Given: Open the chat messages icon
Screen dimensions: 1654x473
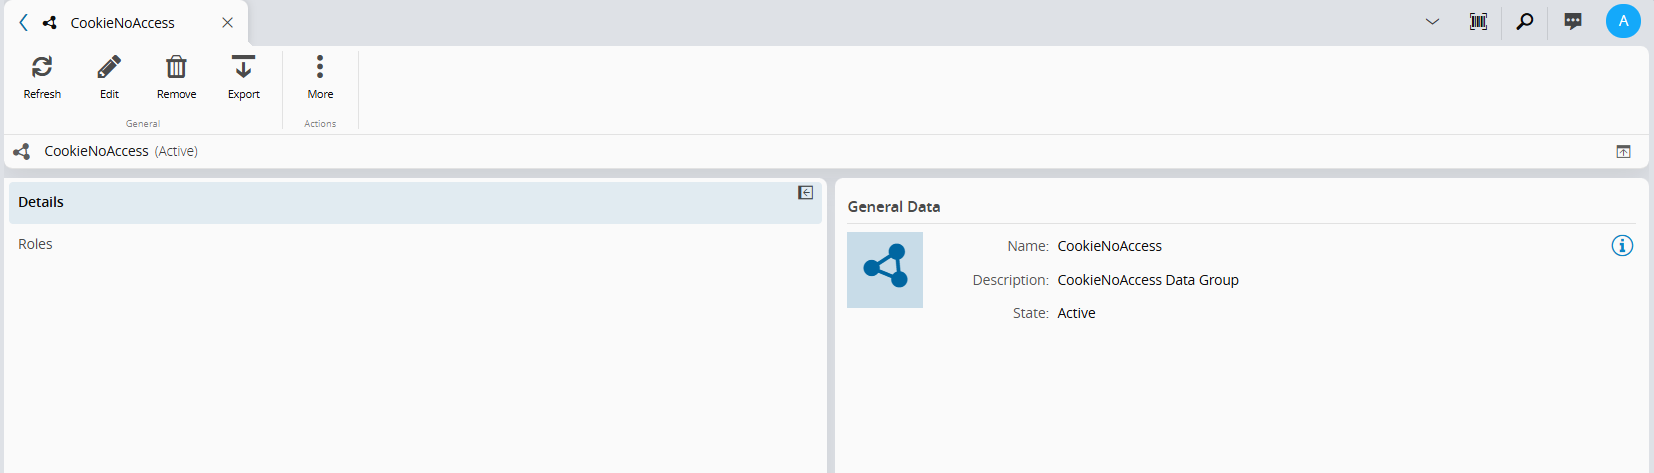Looking at the screenshot, I should [x=1573, y=21].
